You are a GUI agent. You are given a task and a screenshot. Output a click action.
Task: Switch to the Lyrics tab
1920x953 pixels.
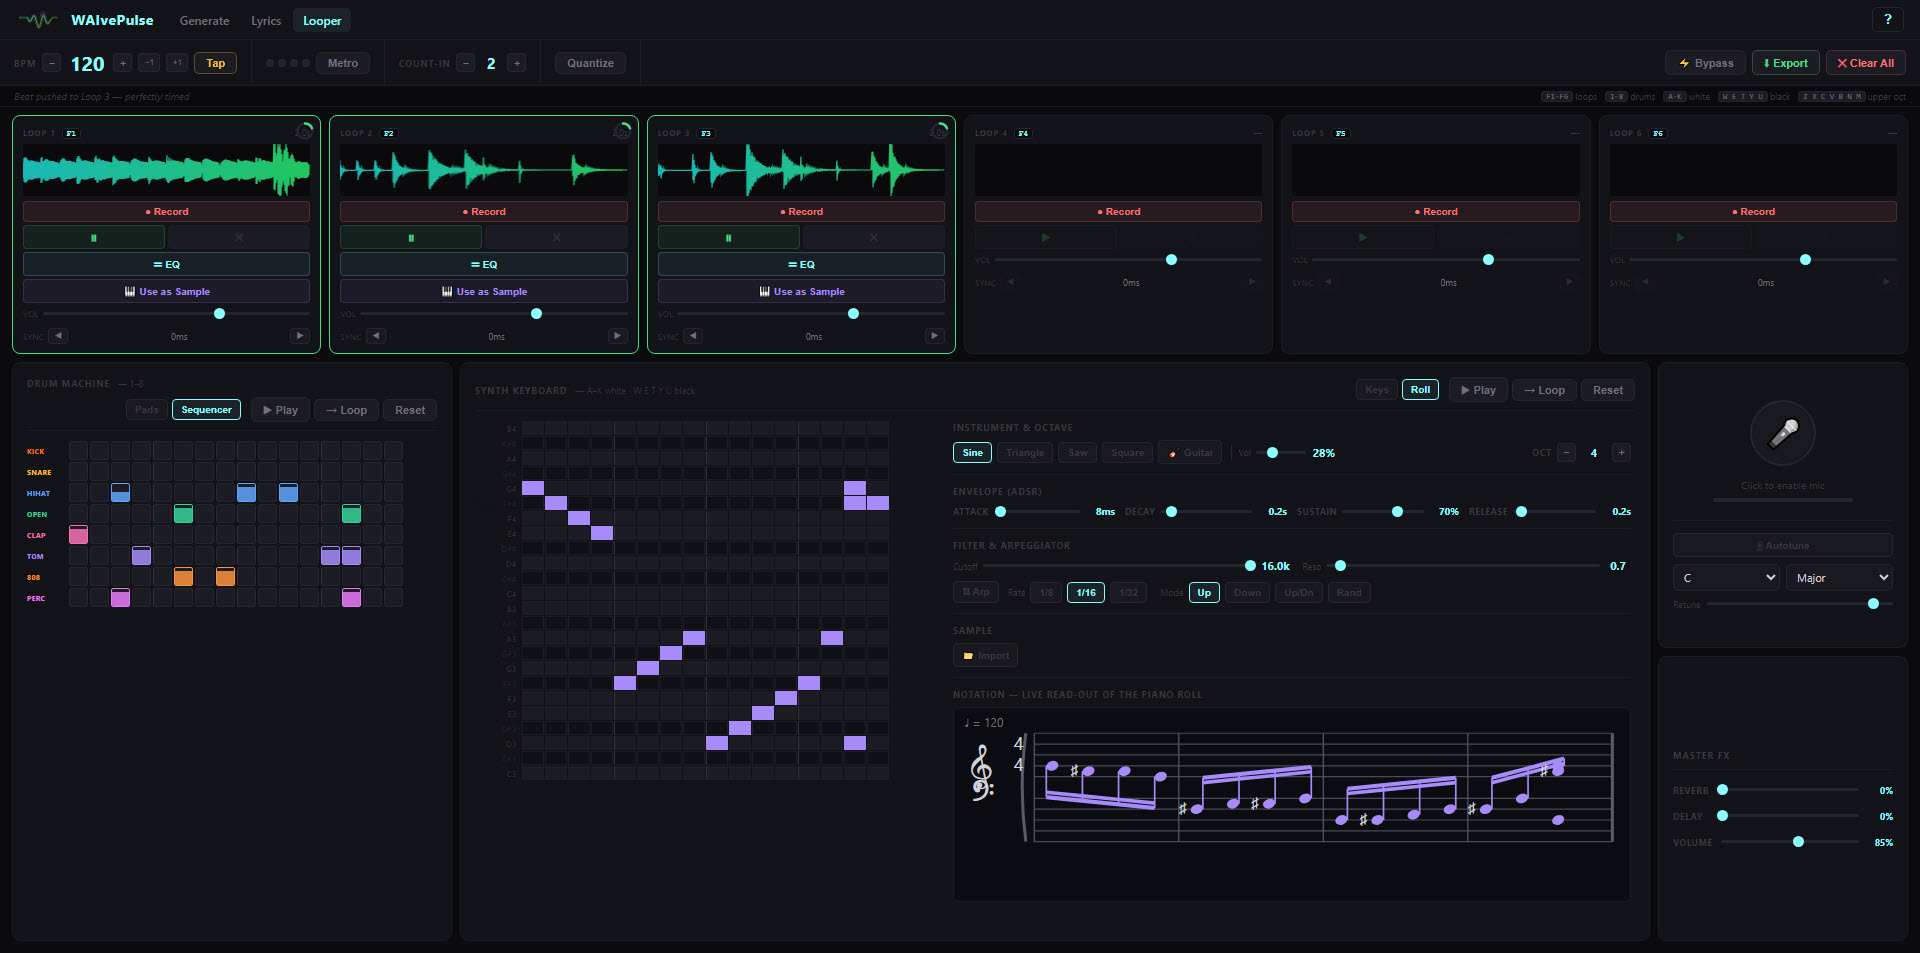(266, 21)
